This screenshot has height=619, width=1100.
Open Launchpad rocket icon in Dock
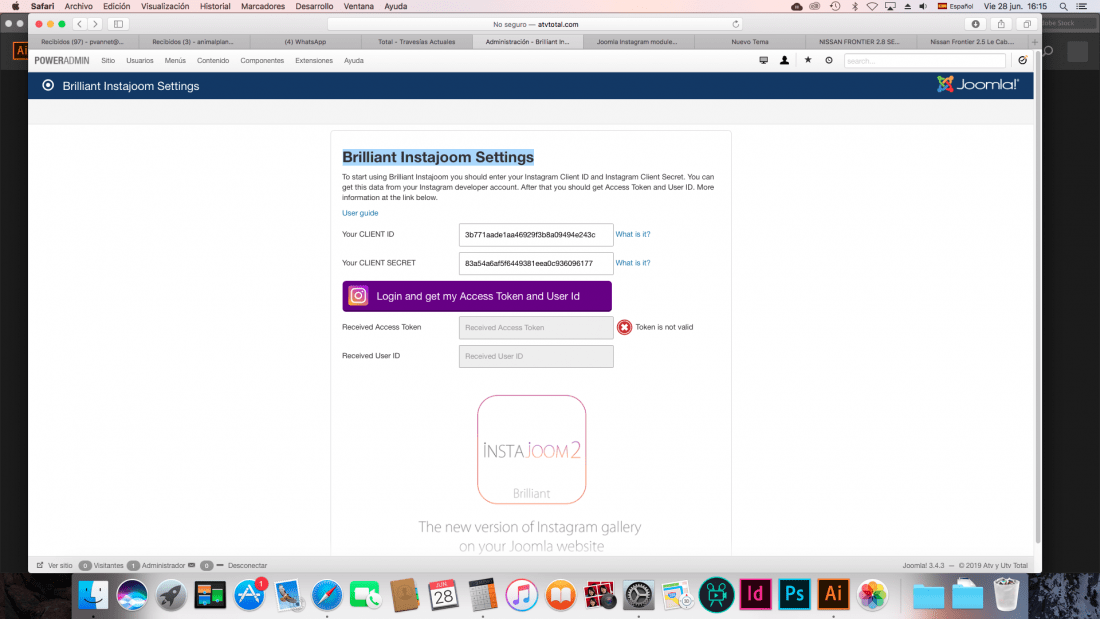click(x=170, y=595)
